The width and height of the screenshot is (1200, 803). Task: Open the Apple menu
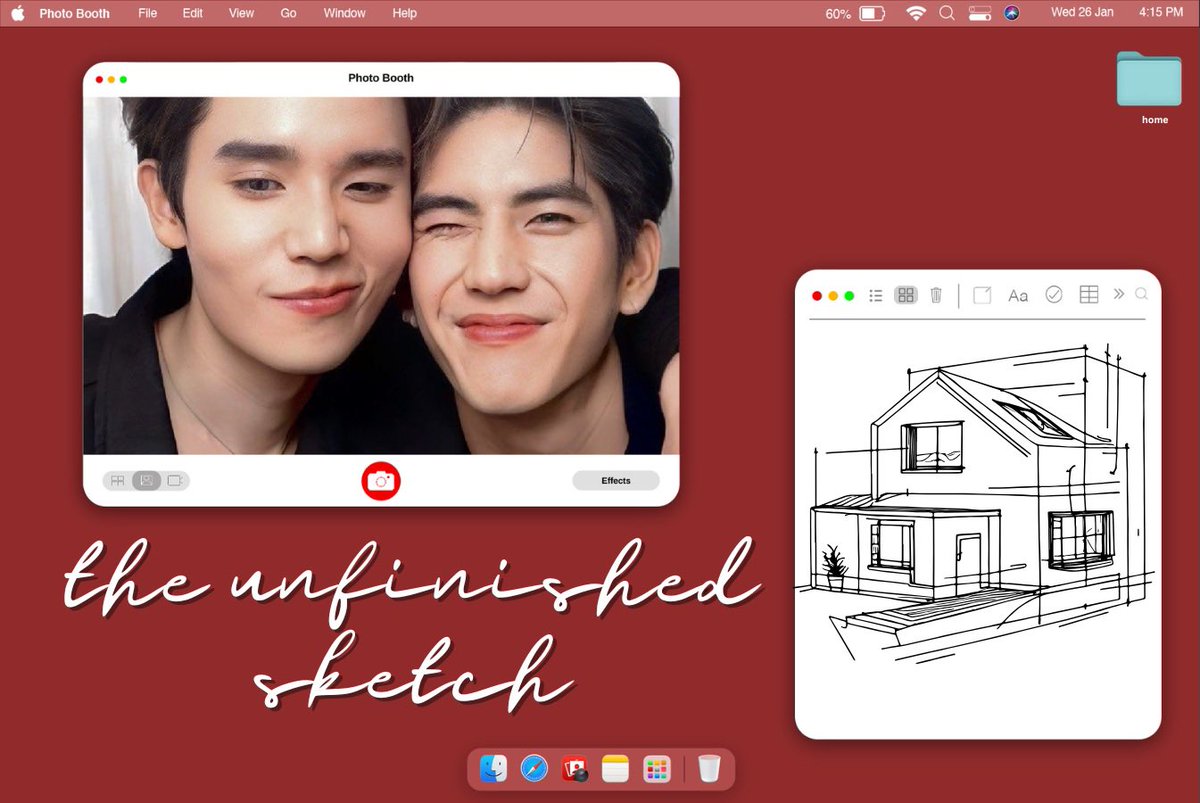[18, 13]
